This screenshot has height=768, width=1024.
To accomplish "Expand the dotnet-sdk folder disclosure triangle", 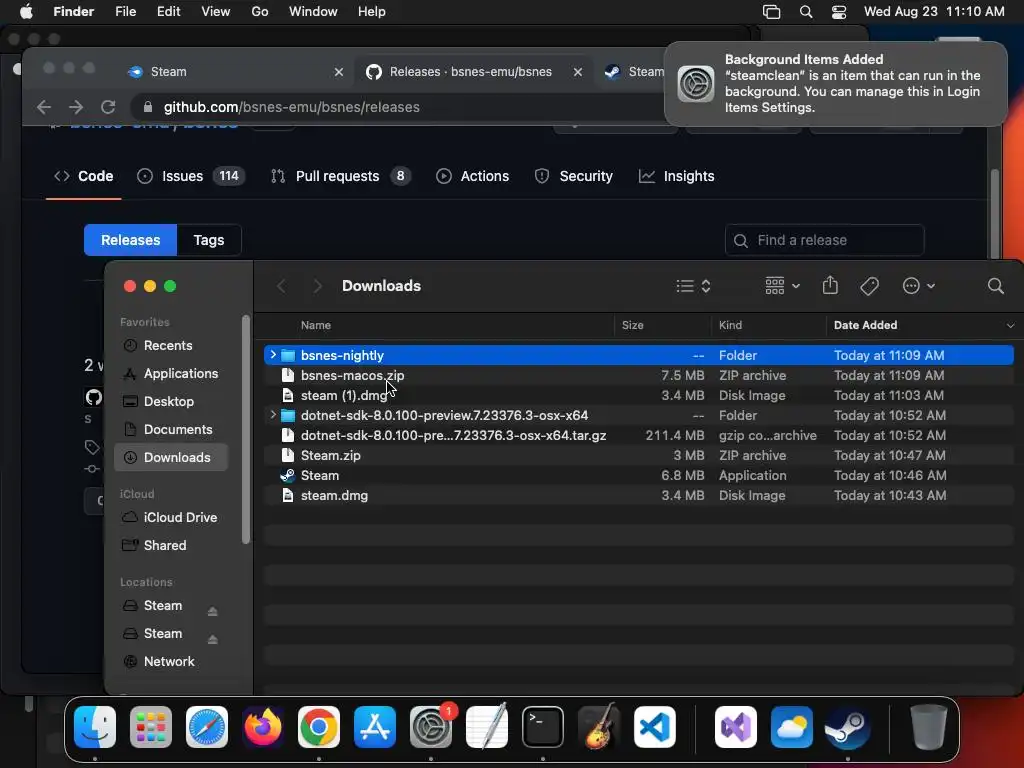I will [x=273, y=415].
